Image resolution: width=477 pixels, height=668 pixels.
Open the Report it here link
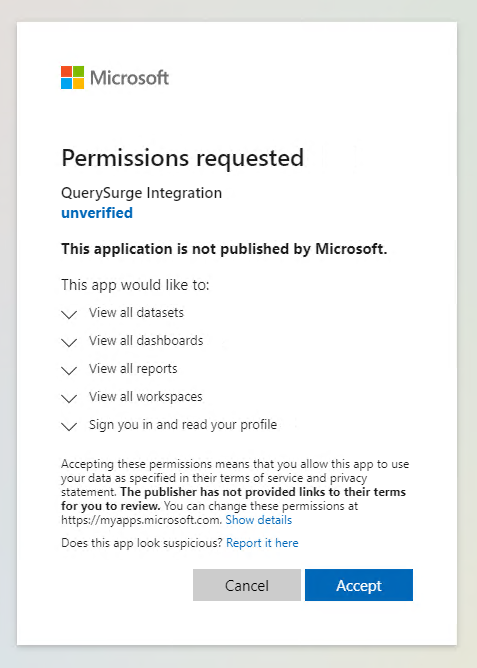[x=262, y=543]
